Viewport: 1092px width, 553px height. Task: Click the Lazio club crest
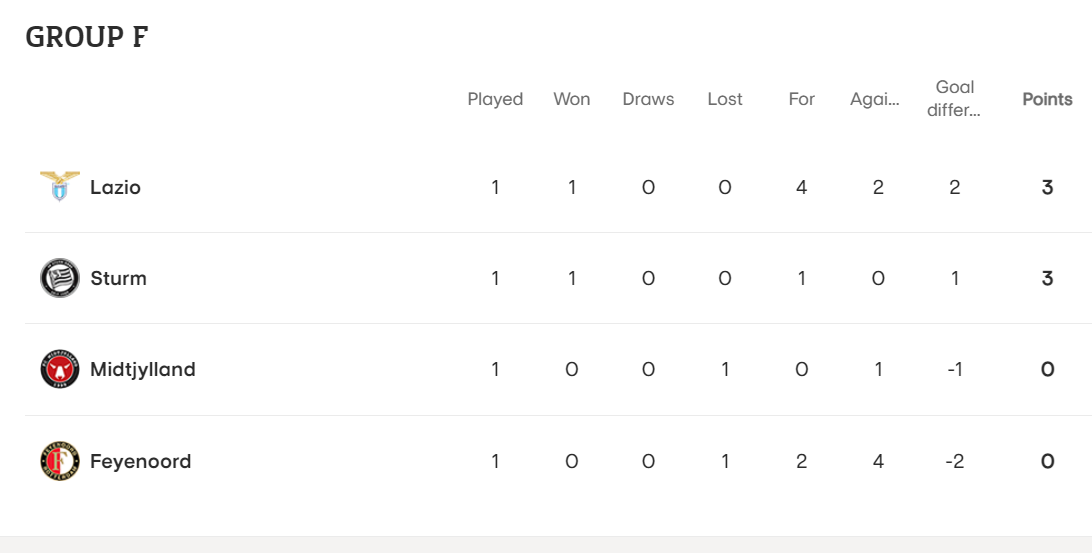click(x=60, y=187)
